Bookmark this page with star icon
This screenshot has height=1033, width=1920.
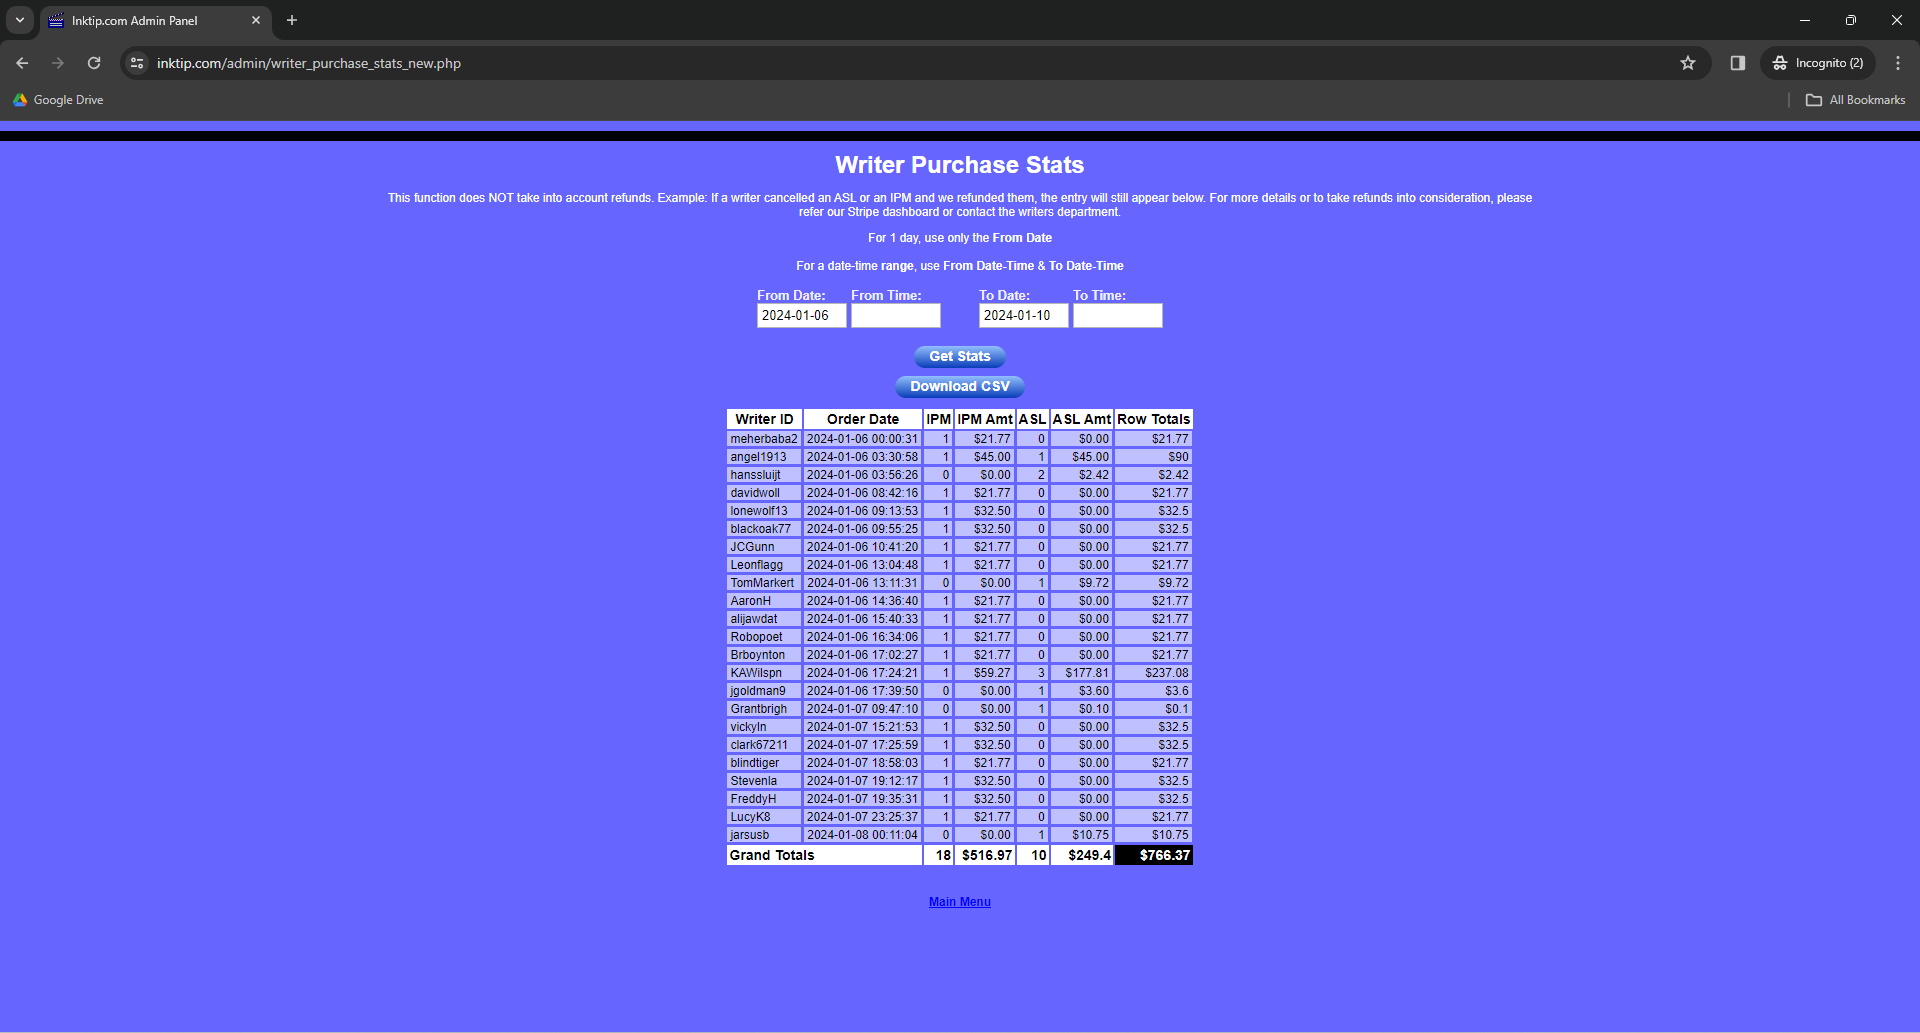pos(1688,63)
